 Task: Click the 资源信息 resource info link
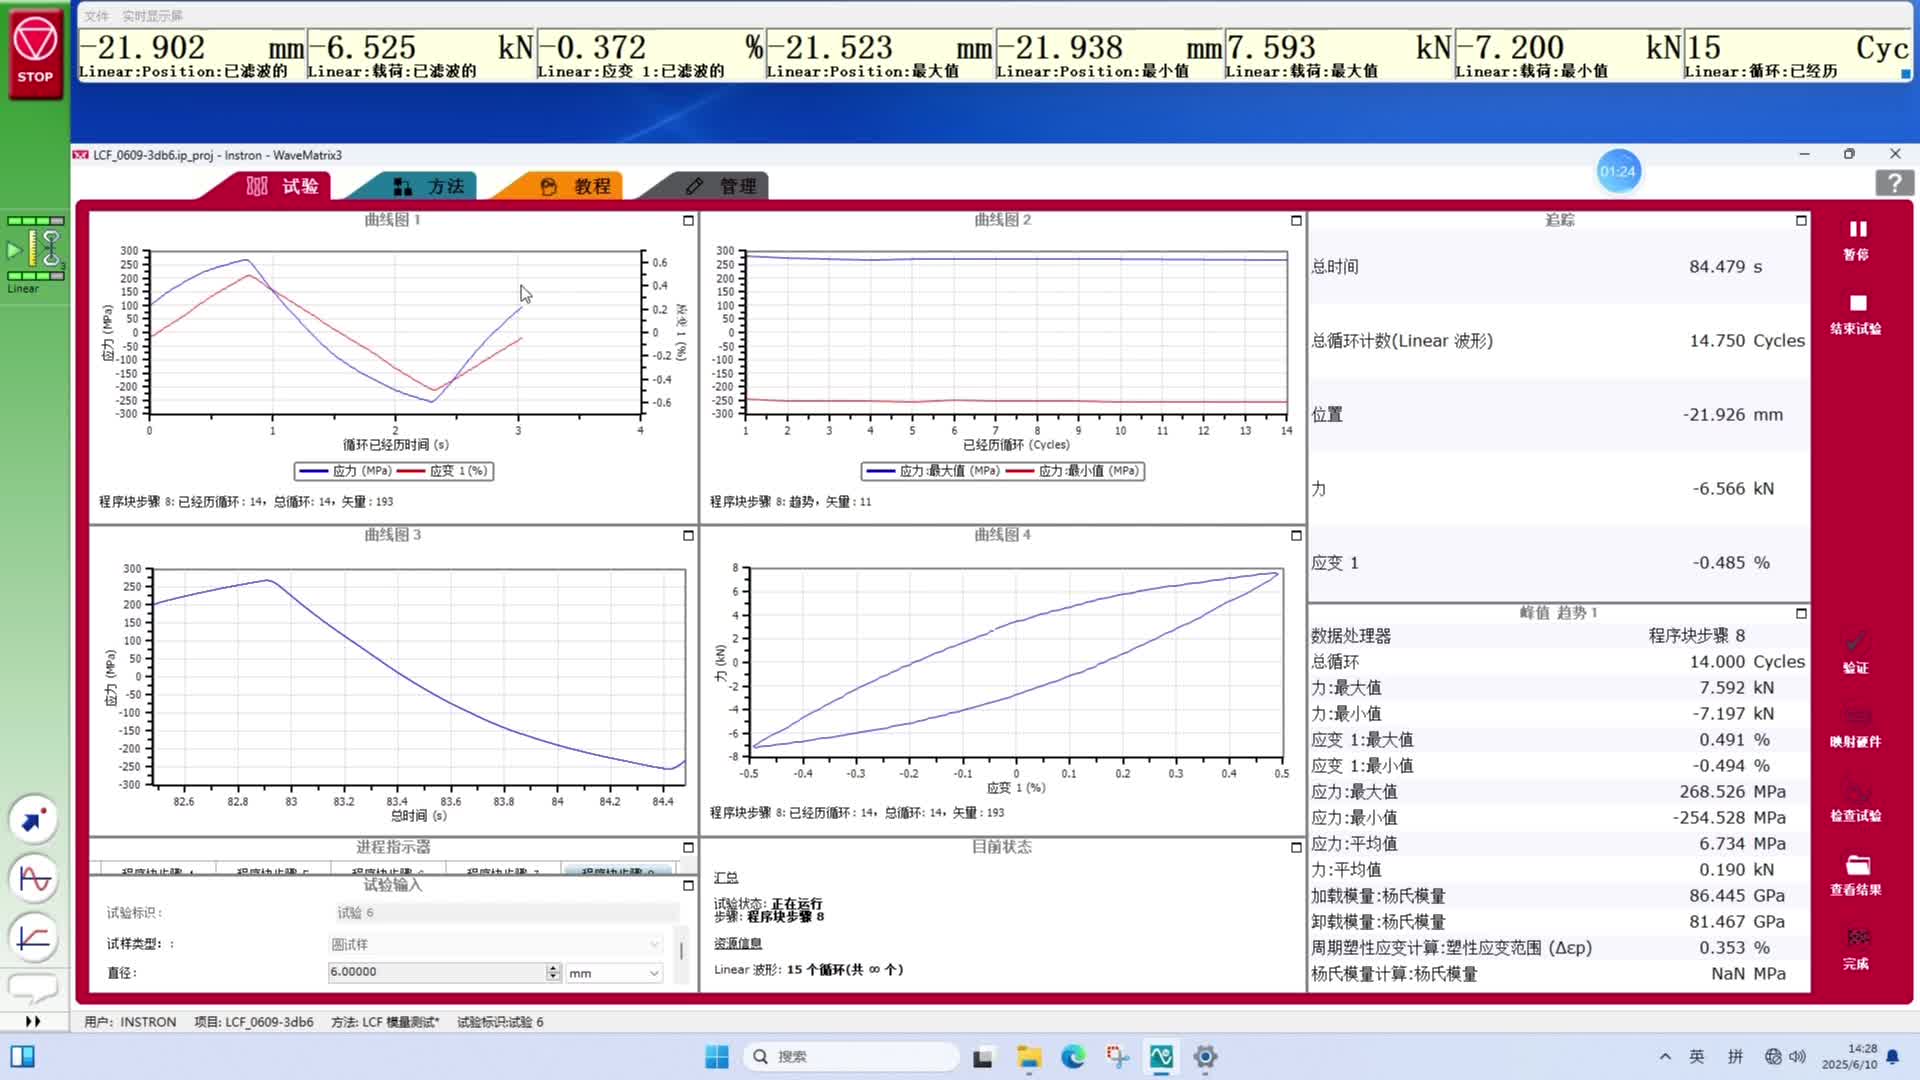[737, 943]
